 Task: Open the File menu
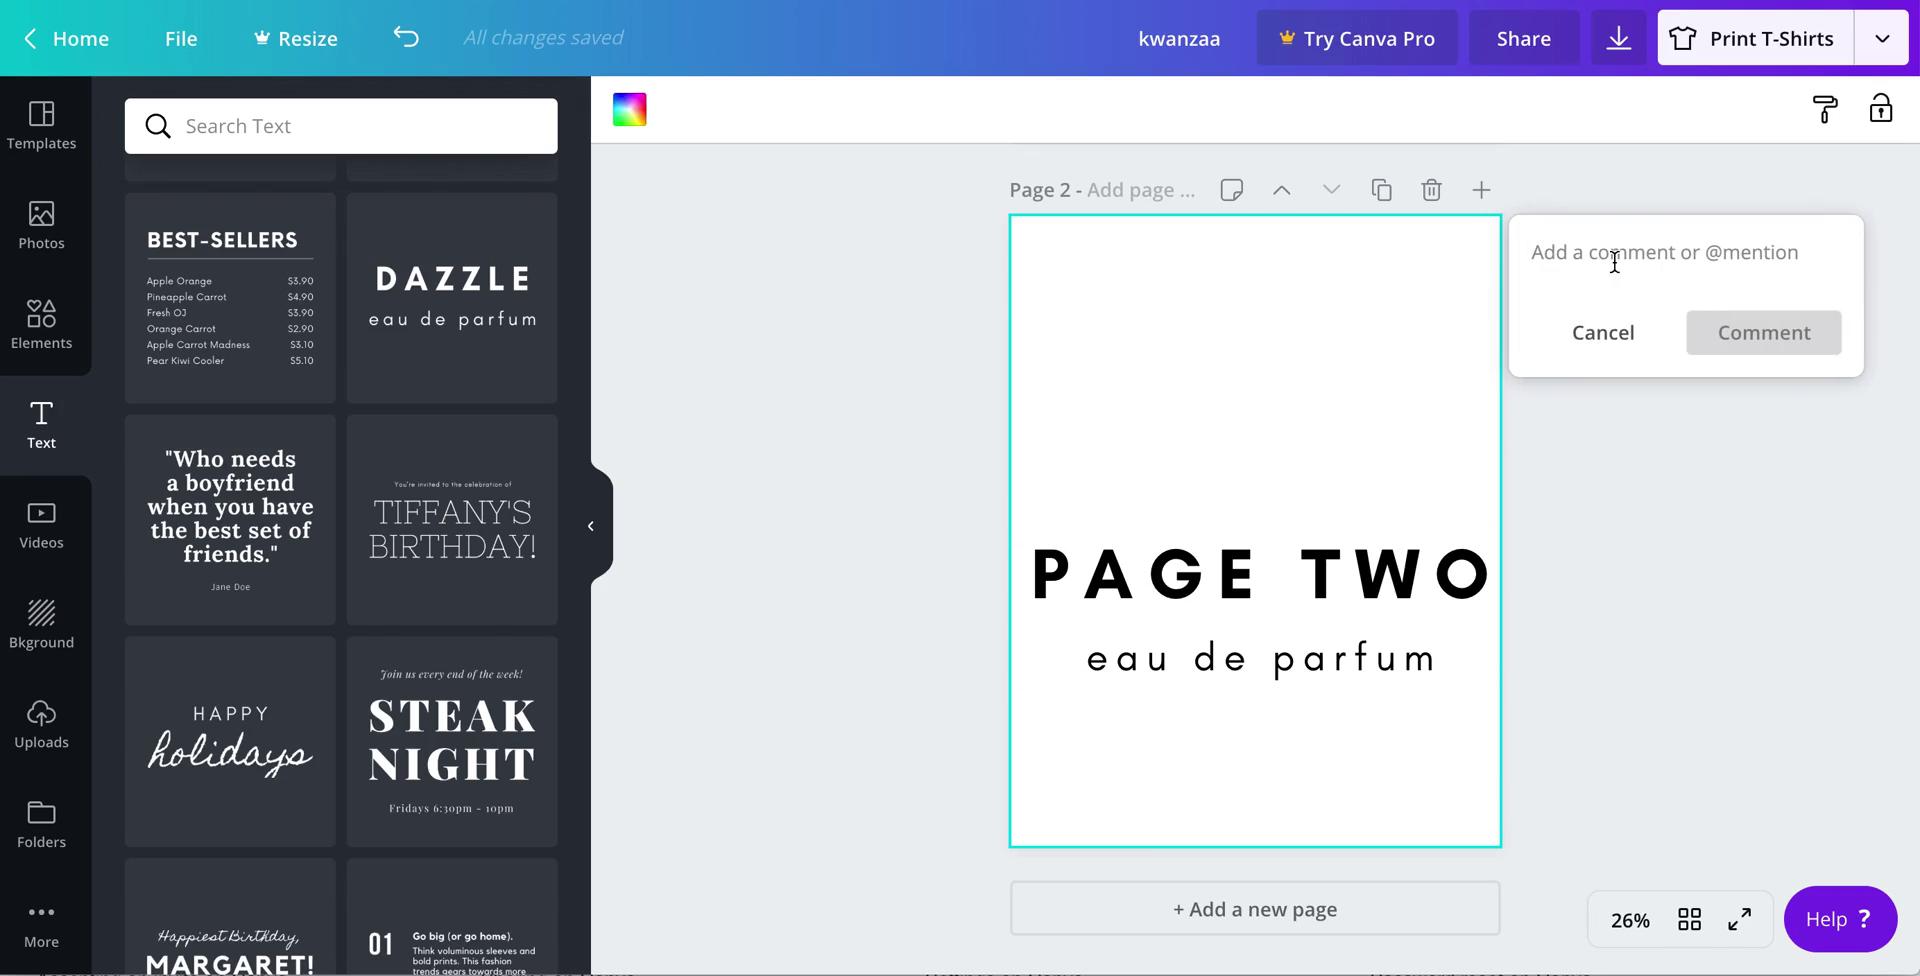(x=181, y=38)
